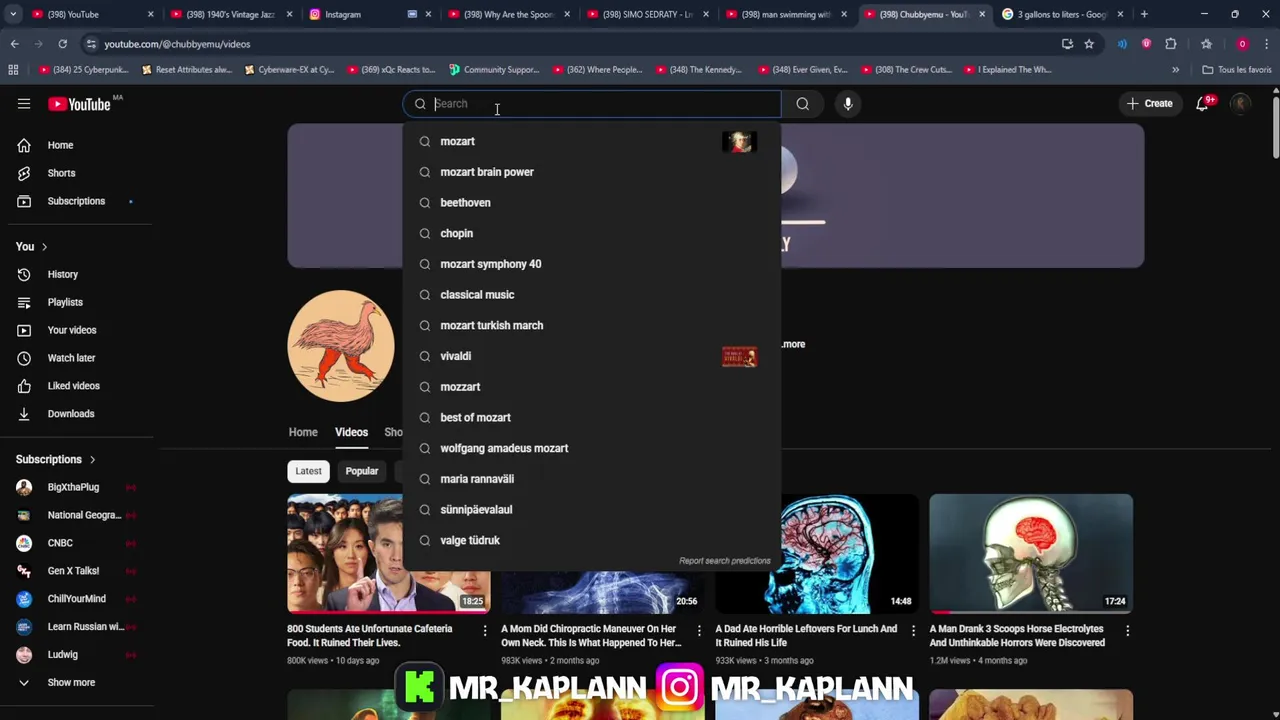Open the Chubbyemu channel avatar

click(x=341, y=346)
